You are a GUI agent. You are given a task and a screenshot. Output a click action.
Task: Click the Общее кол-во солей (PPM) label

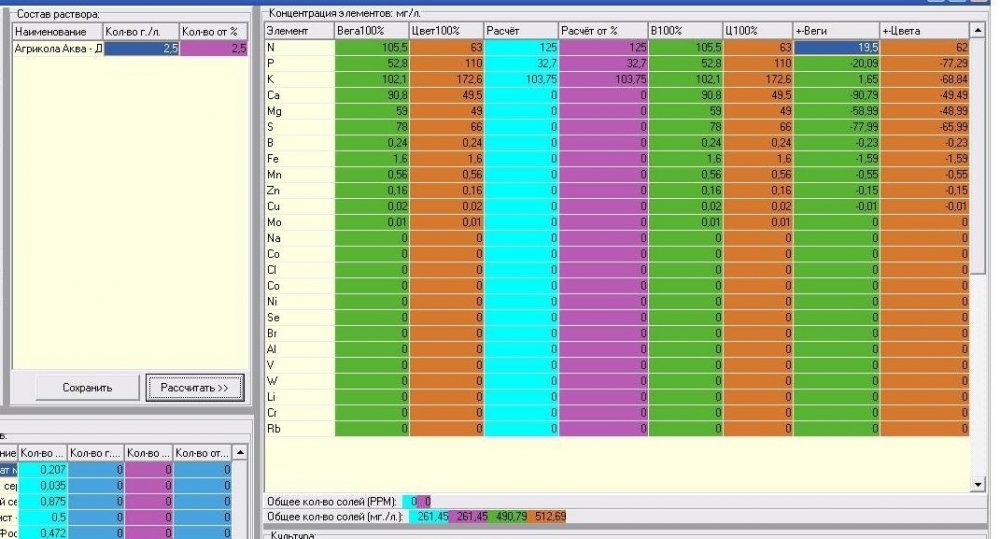pyautogui.click(x=332, y=501)
